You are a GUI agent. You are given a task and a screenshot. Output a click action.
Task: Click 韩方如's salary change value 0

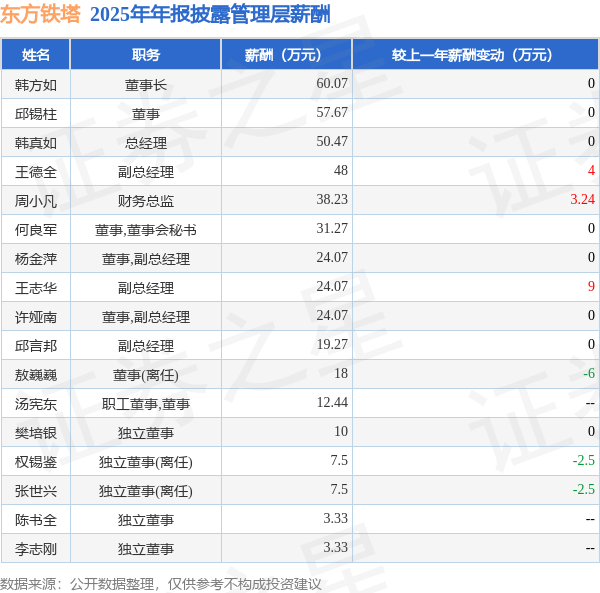(x=591, y=83)
